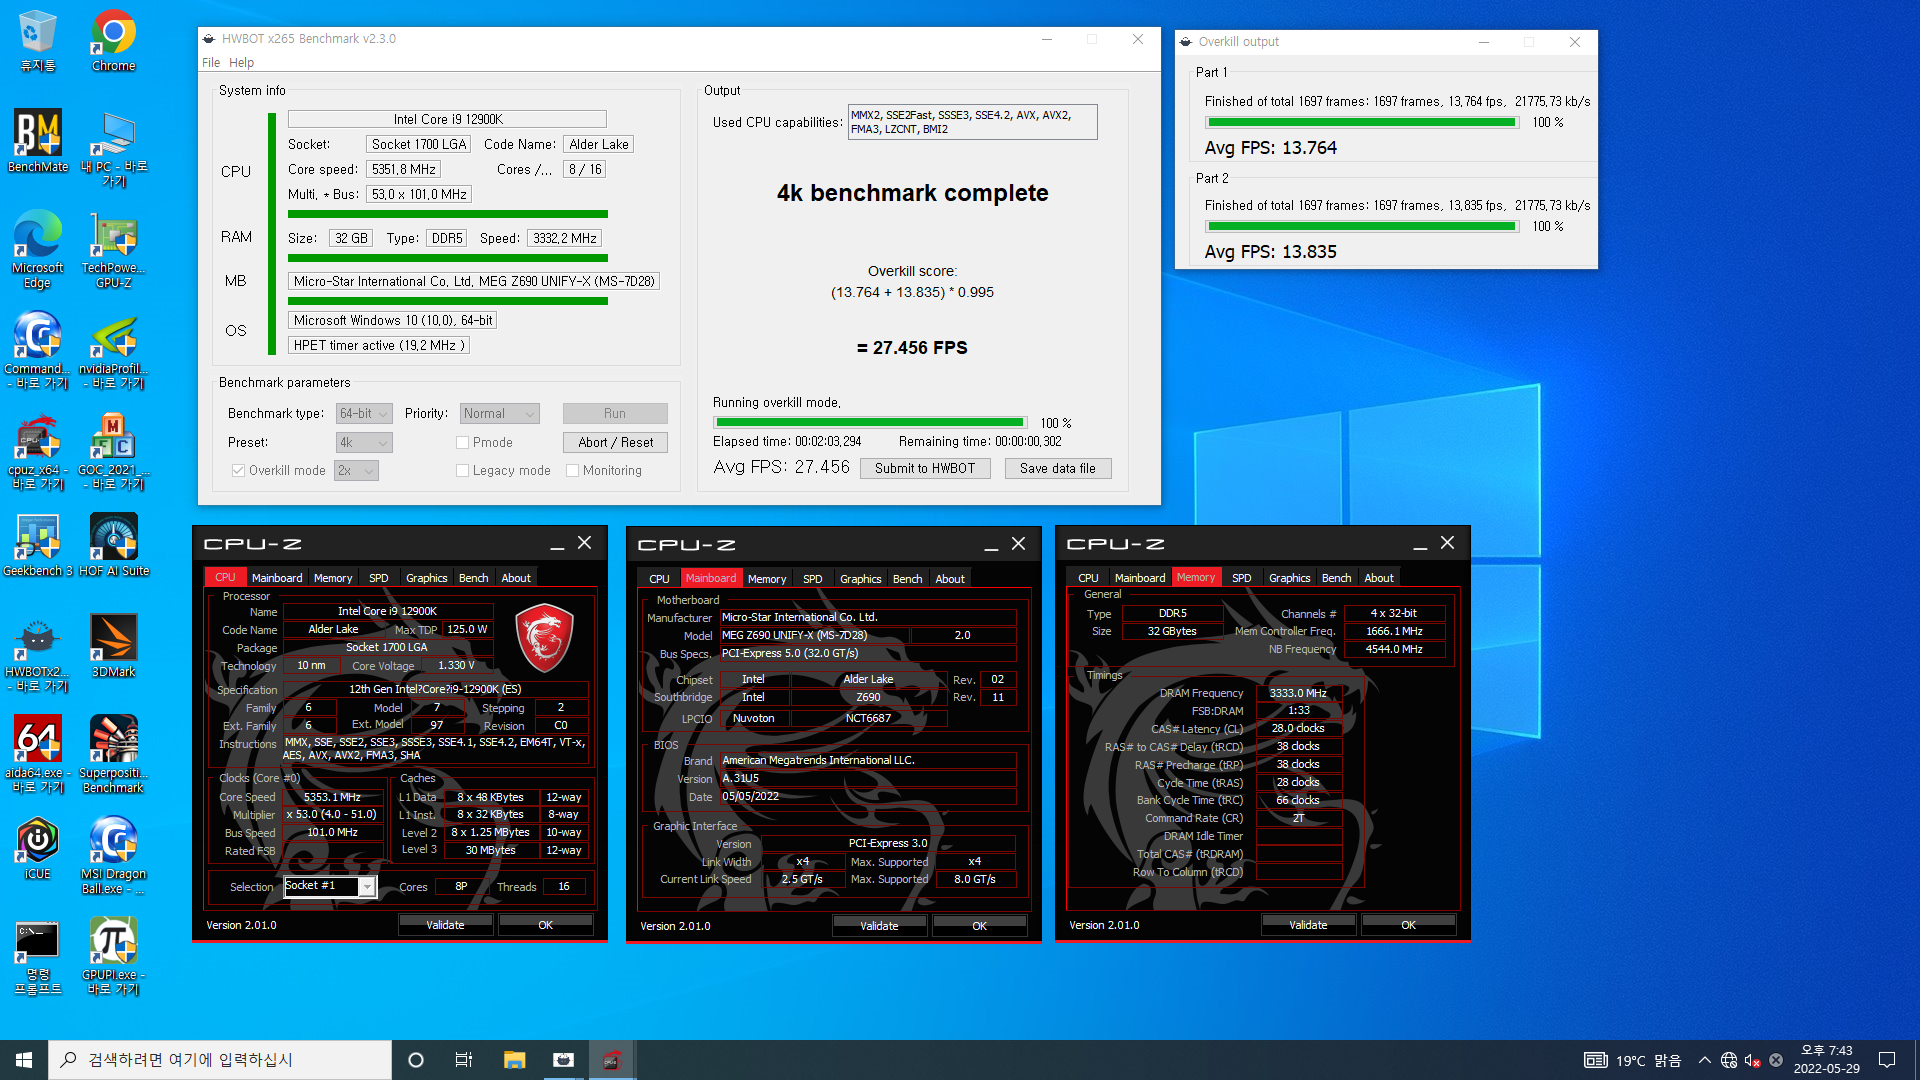Open the Command Center shortcut icon

tap(37, 350)
